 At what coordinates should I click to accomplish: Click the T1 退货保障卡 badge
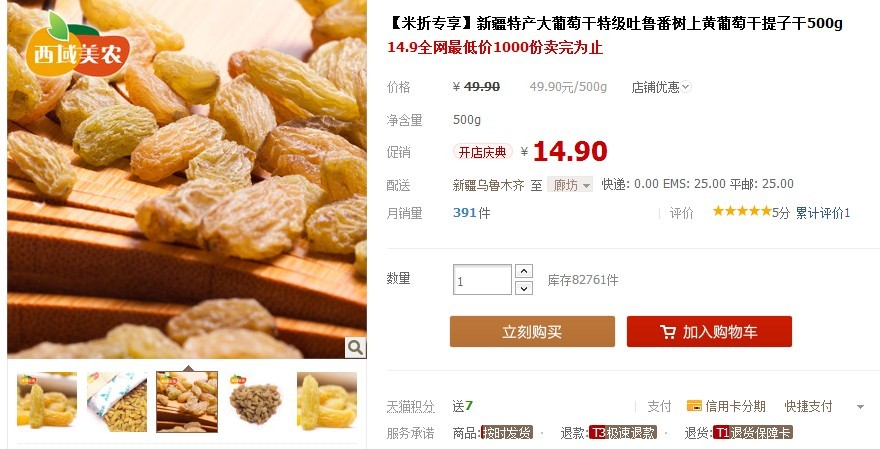coord(752,433)
